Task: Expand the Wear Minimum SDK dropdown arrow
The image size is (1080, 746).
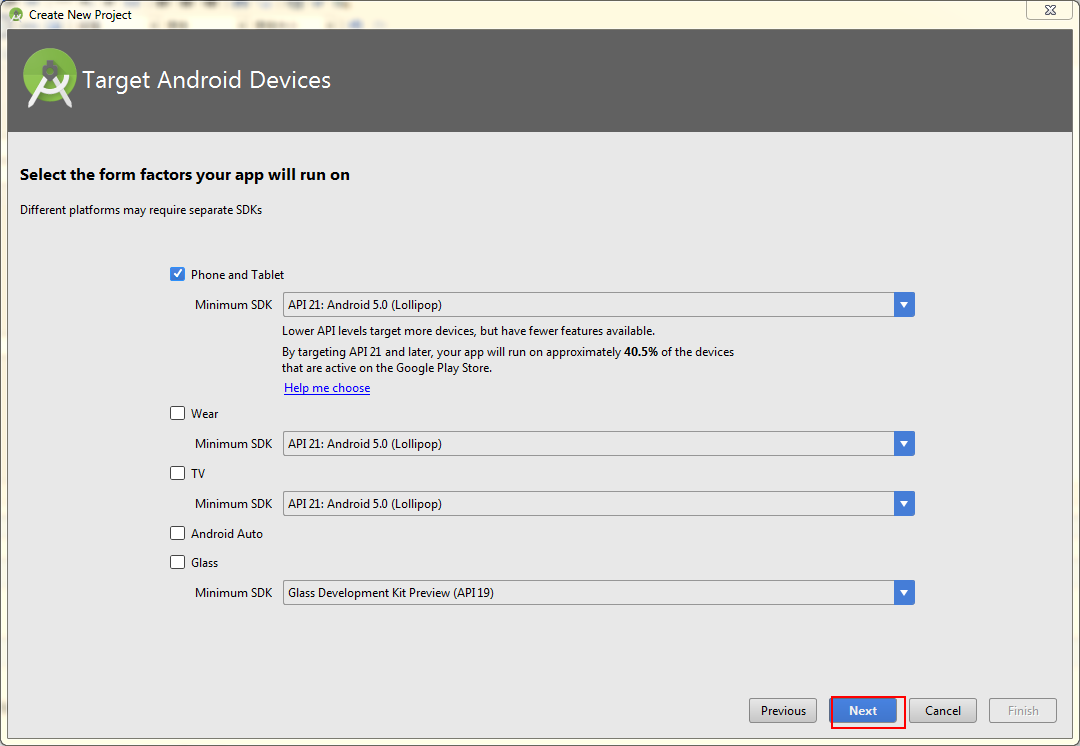Action: (904, 444)
